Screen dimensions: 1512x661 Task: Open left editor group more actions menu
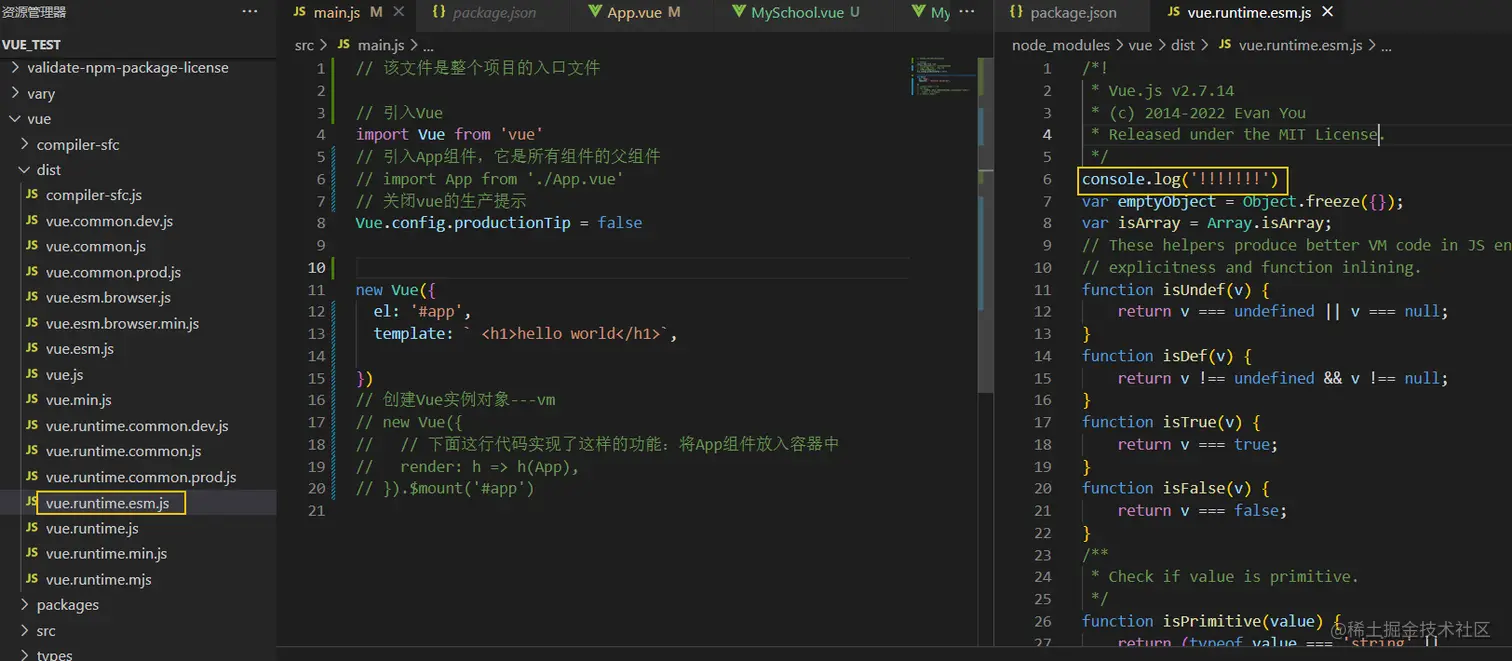tap(967, 12)
